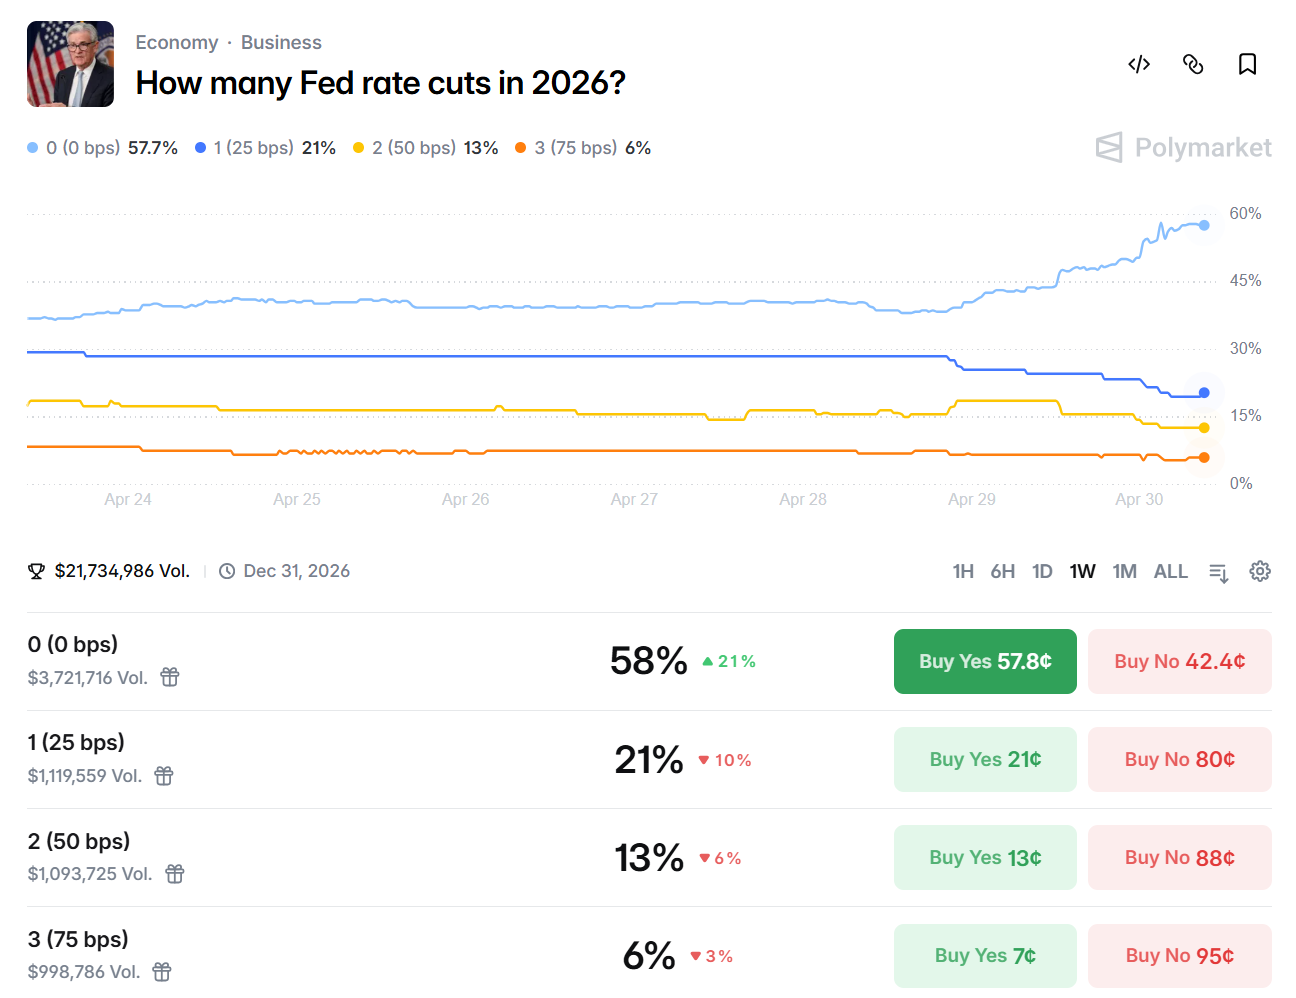Show the ALL time chart range
Image resolution: width=1296 pixels, height=998 pixels.
(1171, 571)
